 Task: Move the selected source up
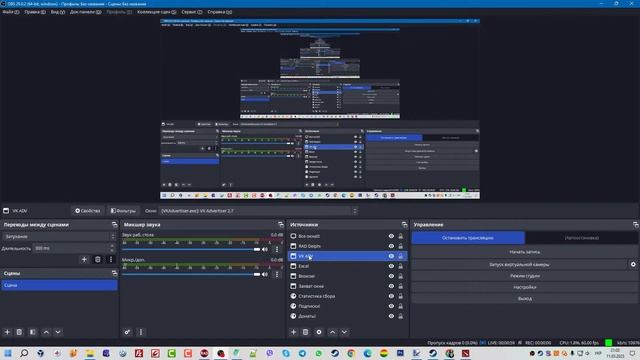click(332, 332)
